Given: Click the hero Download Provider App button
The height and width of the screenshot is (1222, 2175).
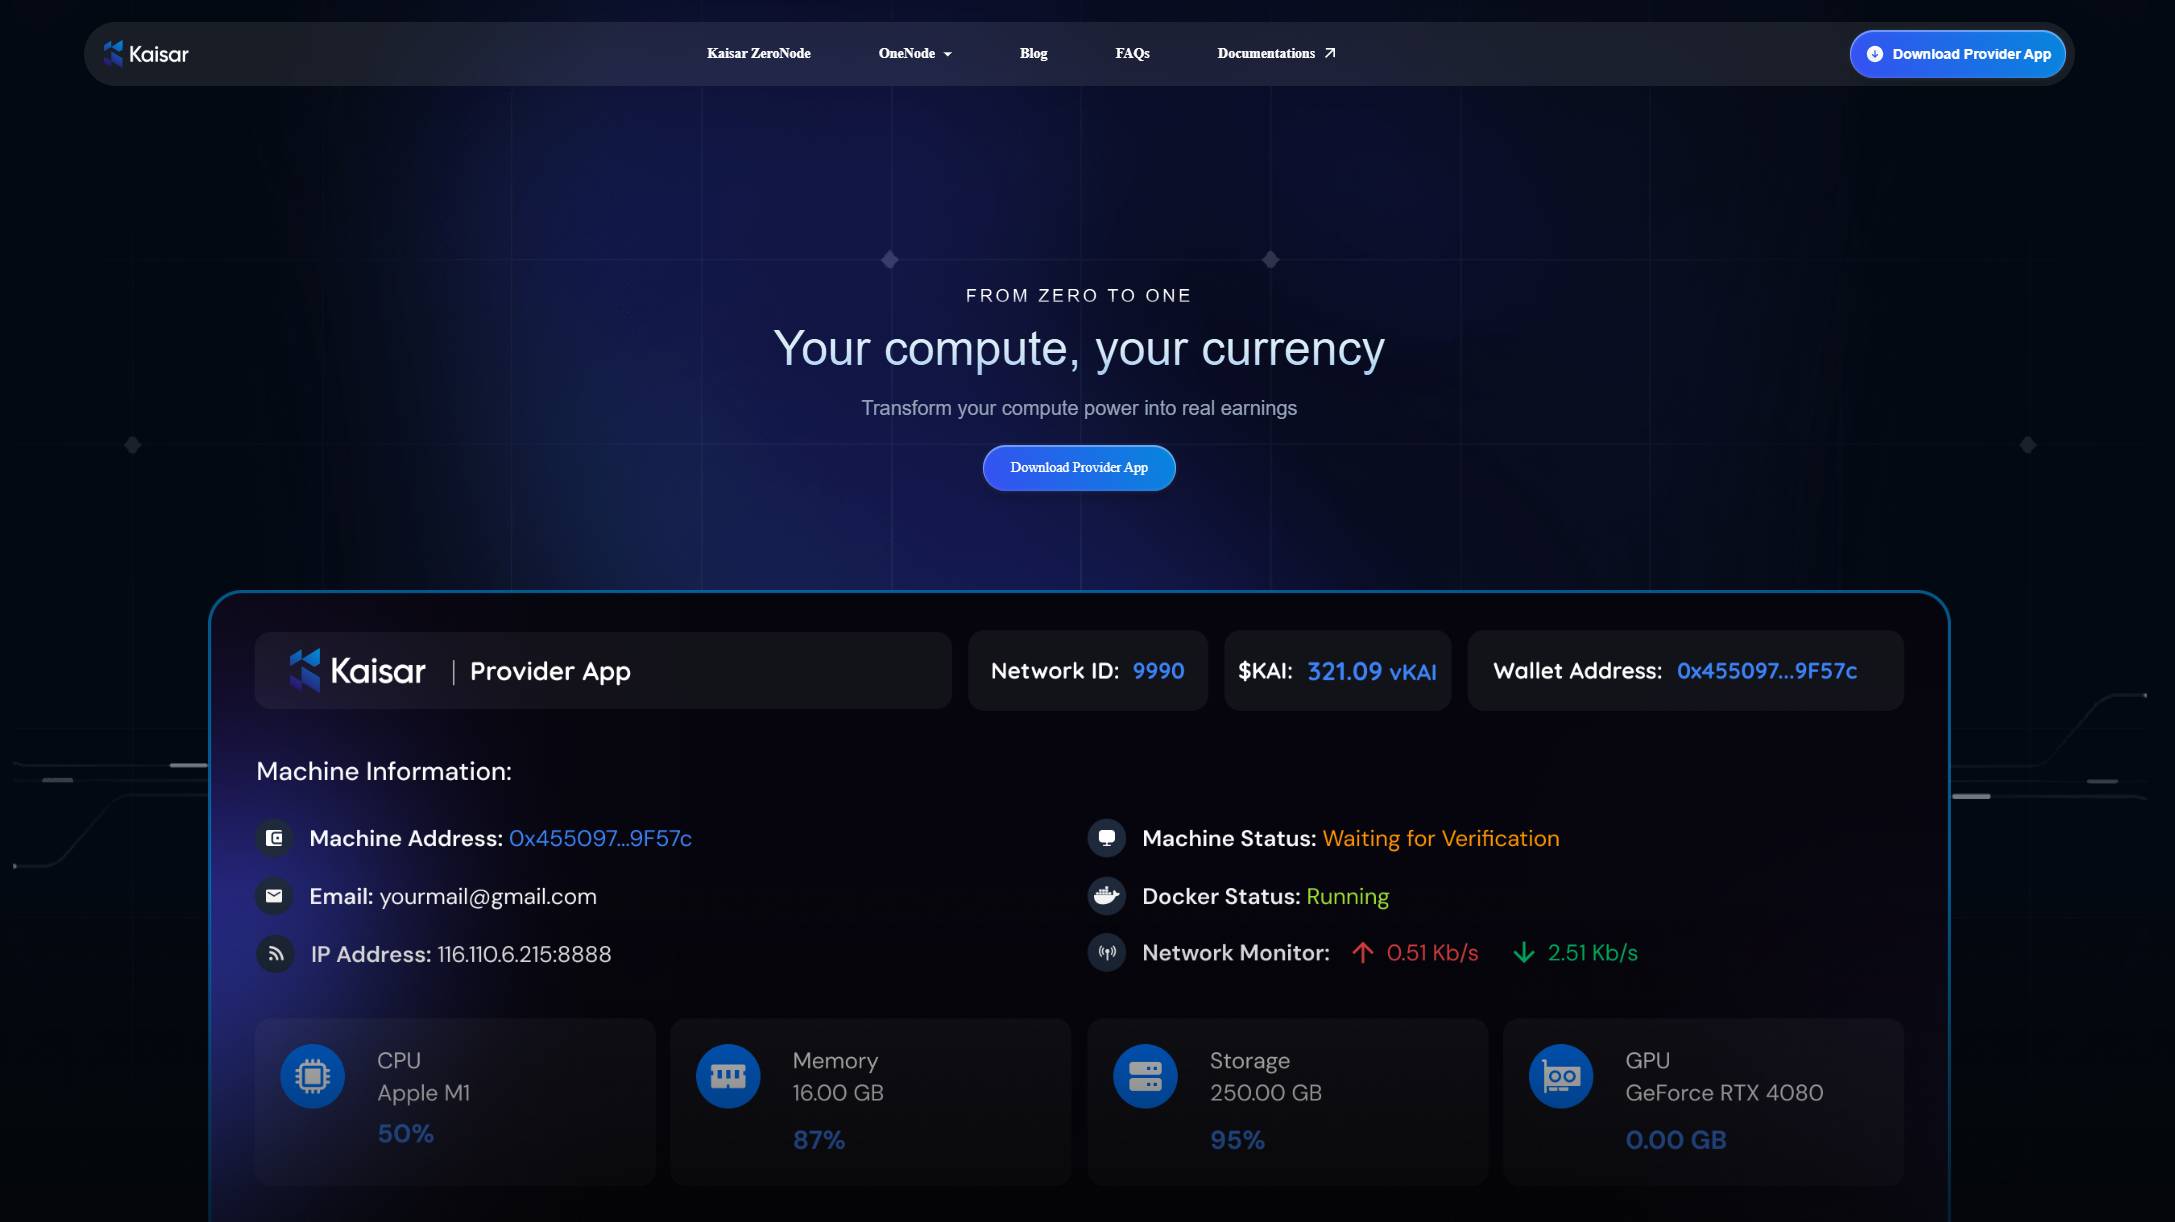Looking at the screenshot, I should coord(1079,467).
